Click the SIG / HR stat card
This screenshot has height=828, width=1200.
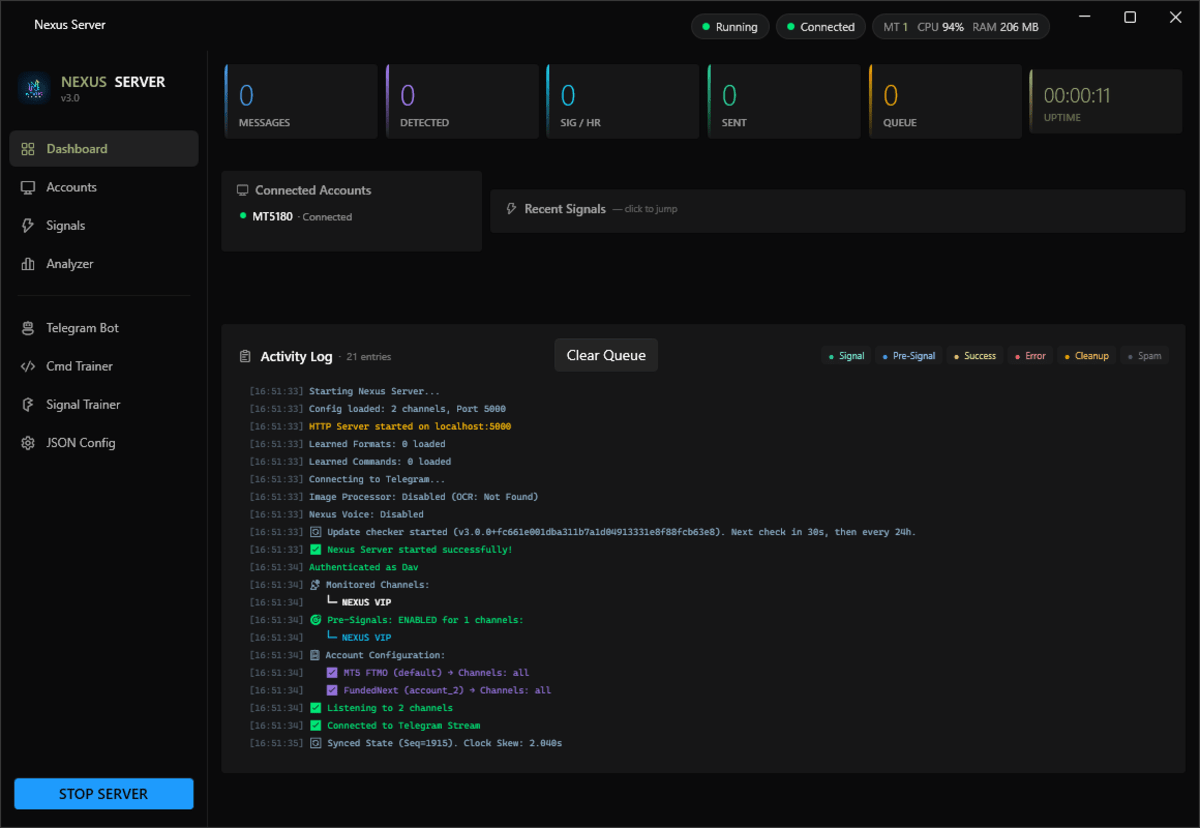click(623, 101)
